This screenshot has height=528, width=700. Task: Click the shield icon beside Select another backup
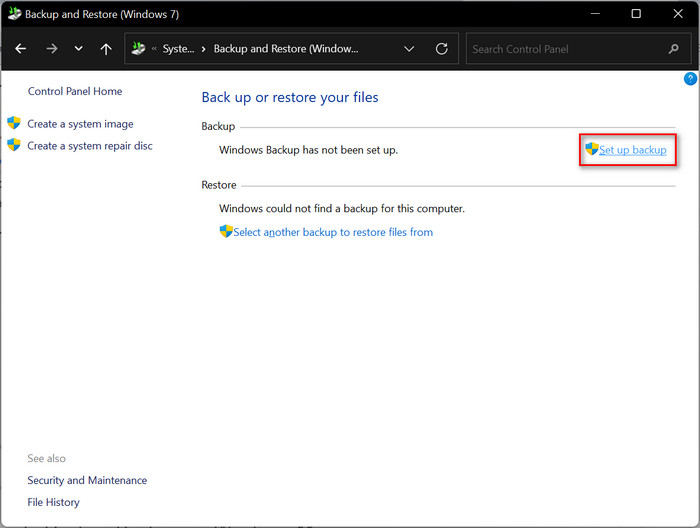coord(226,231)
